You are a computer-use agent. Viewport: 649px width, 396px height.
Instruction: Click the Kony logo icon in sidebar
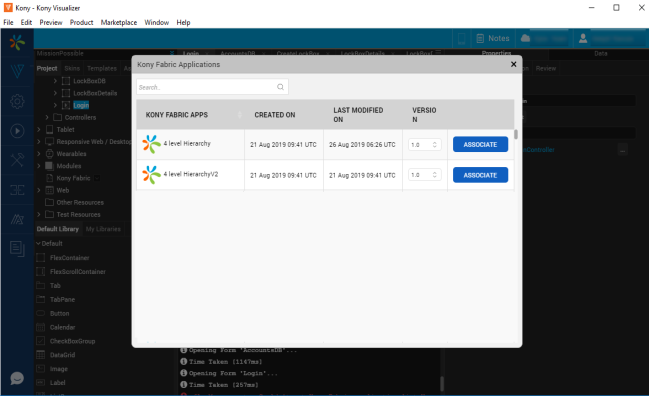(17, 42)
